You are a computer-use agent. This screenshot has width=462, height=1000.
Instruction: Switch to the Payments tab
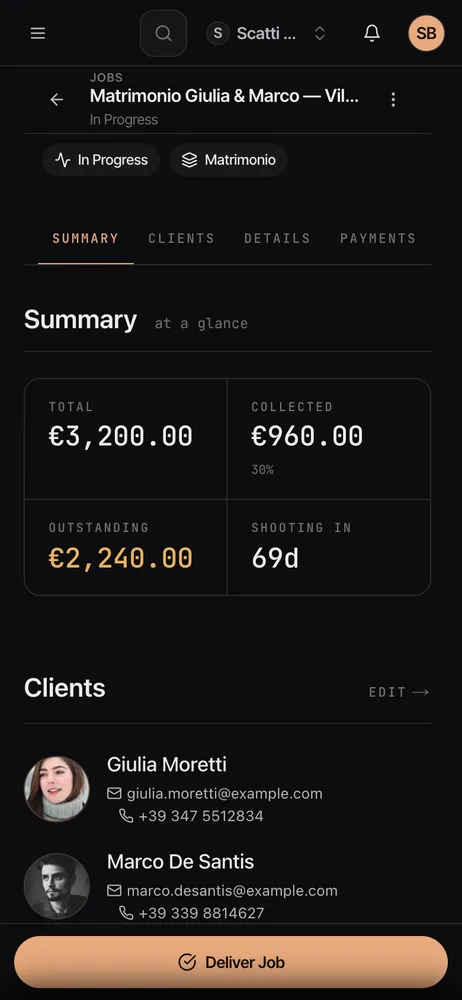[x=378, y=239]
